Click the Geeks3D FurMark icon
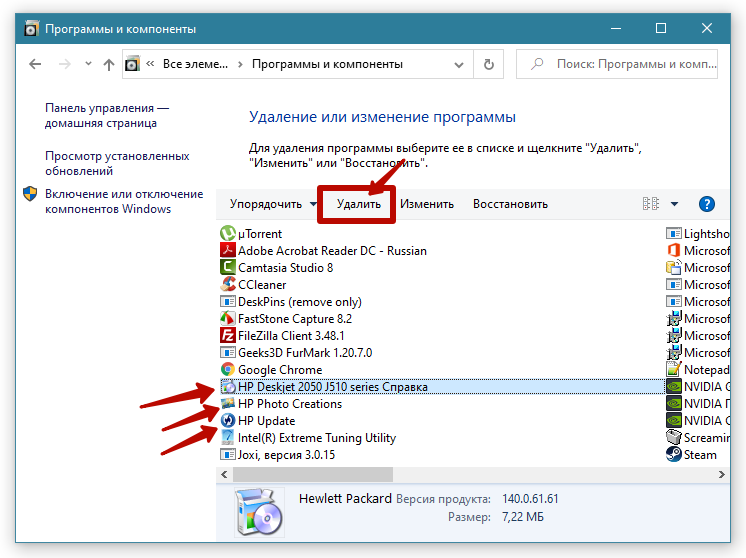The image size is (746, 558). point(228,352)
